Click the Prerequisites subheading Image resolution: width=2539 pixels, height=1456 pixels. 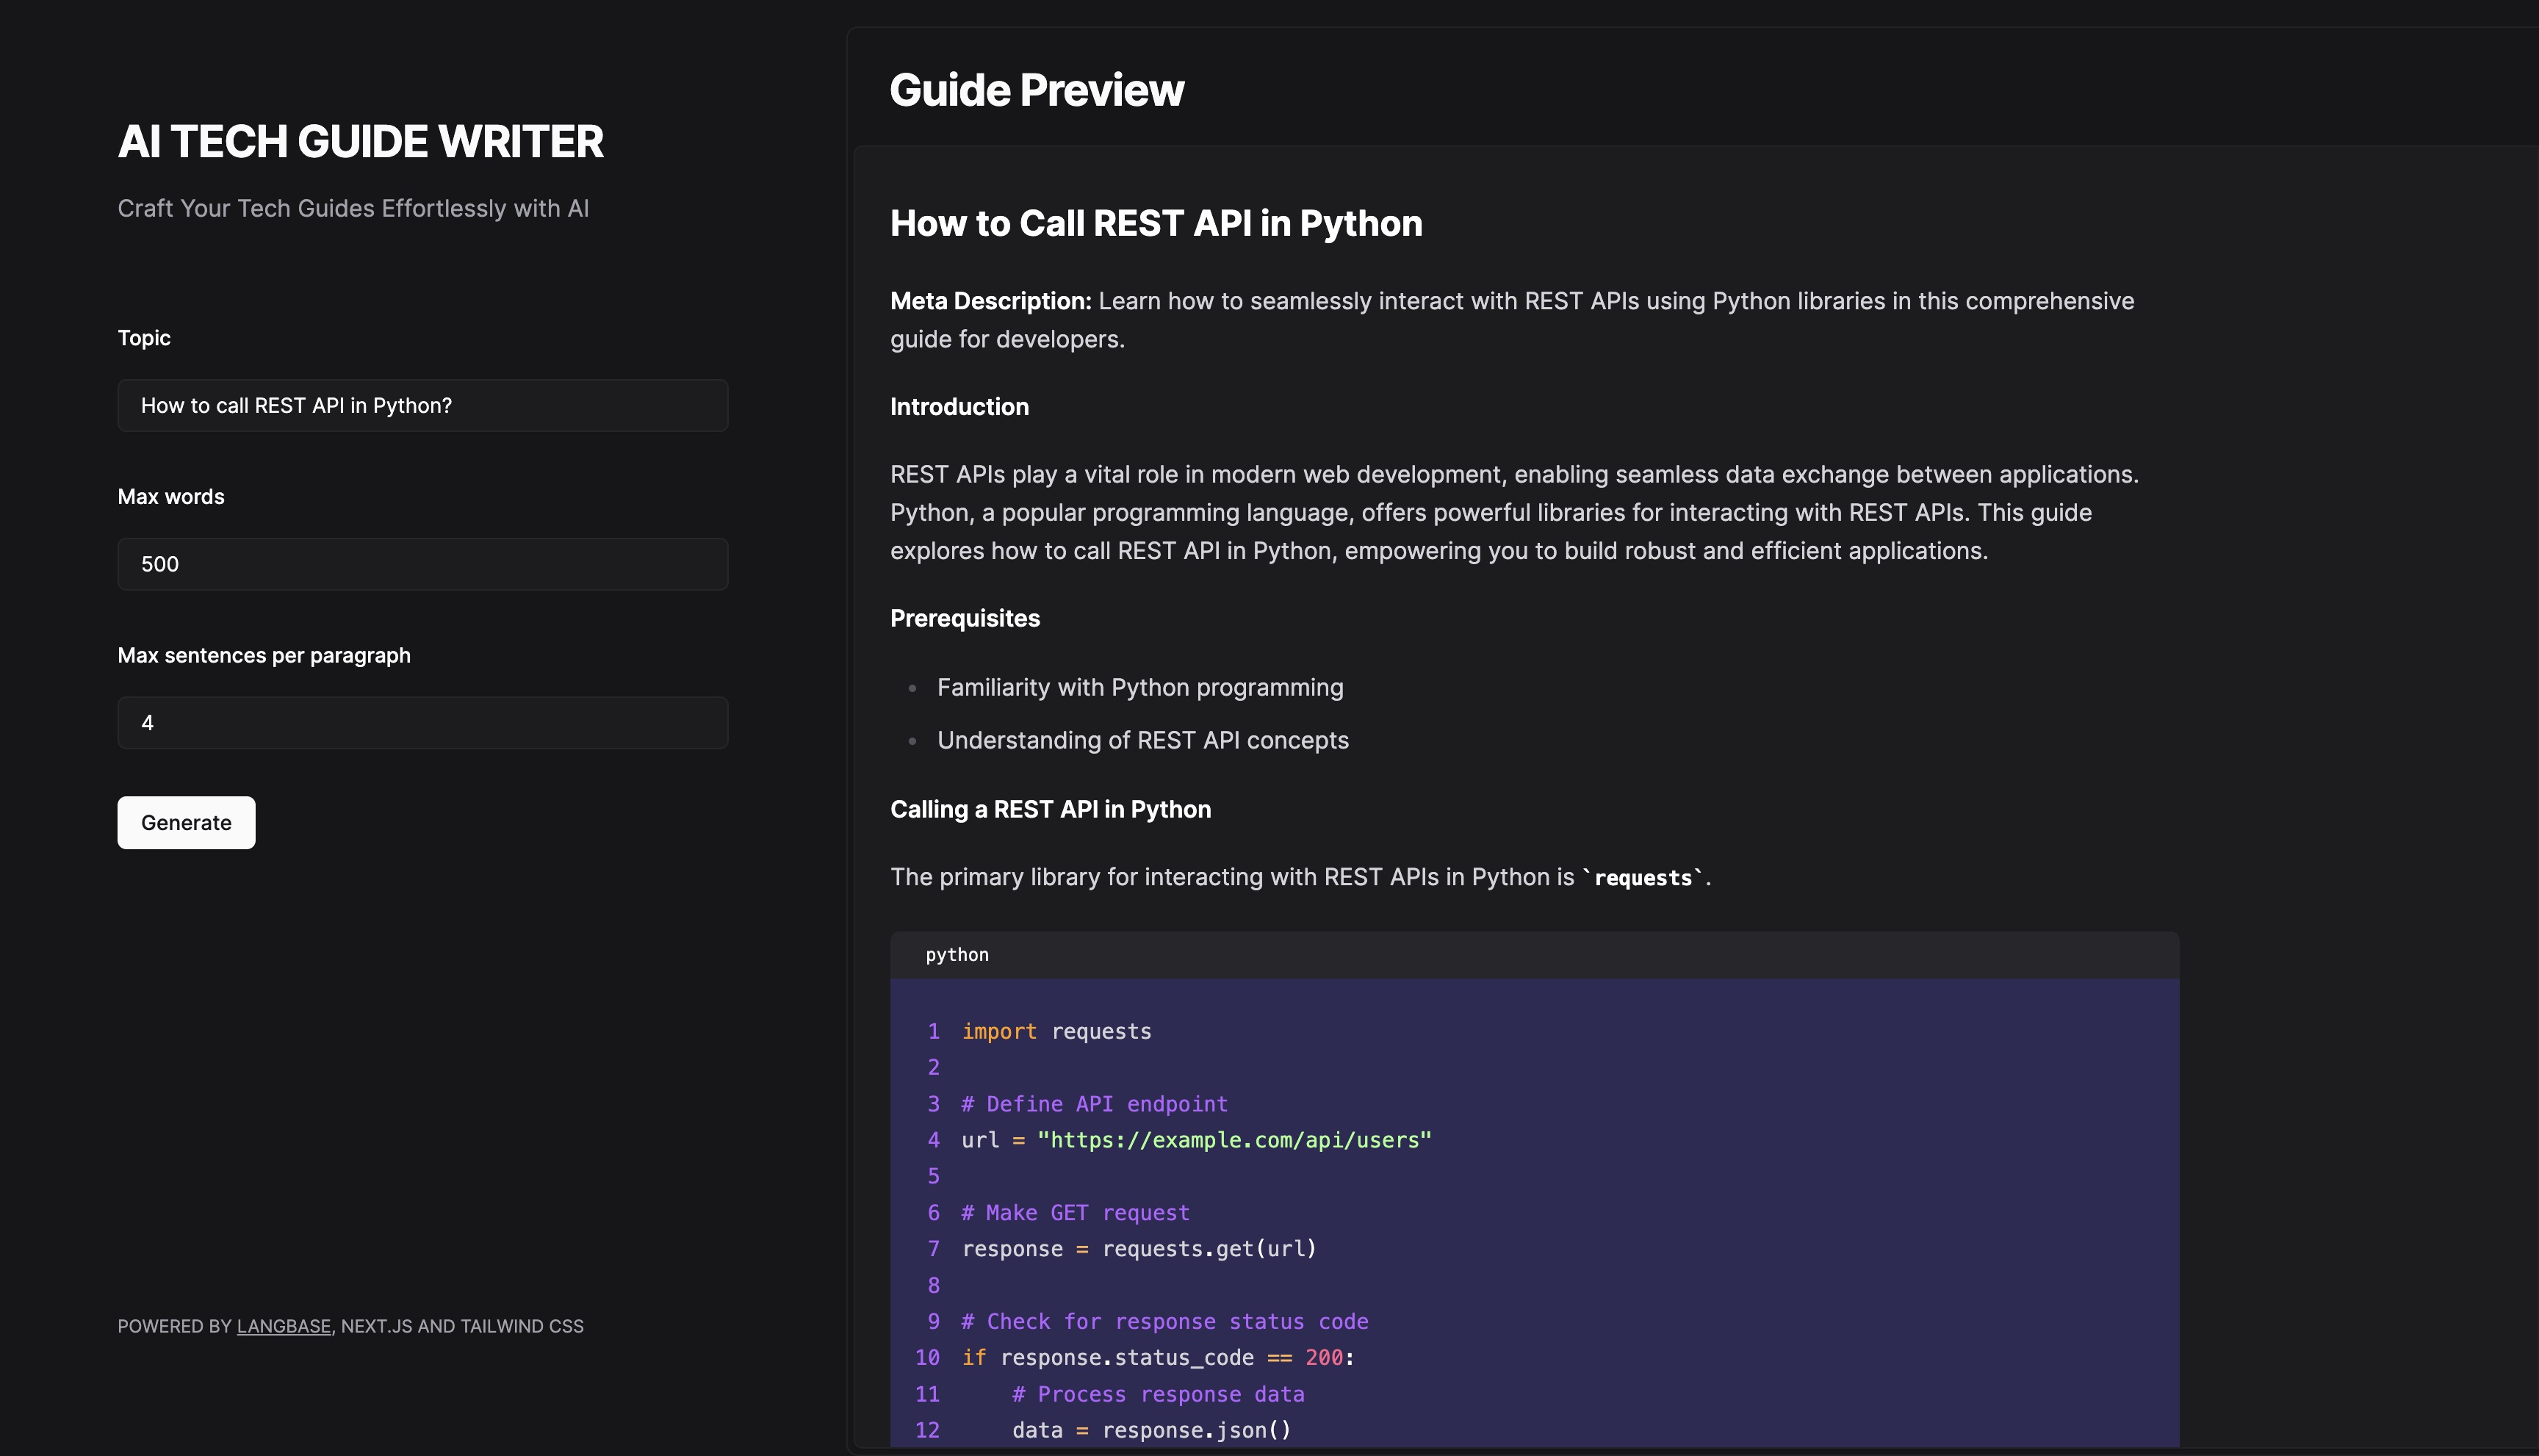pyautogui.click(x=964, y=618)
